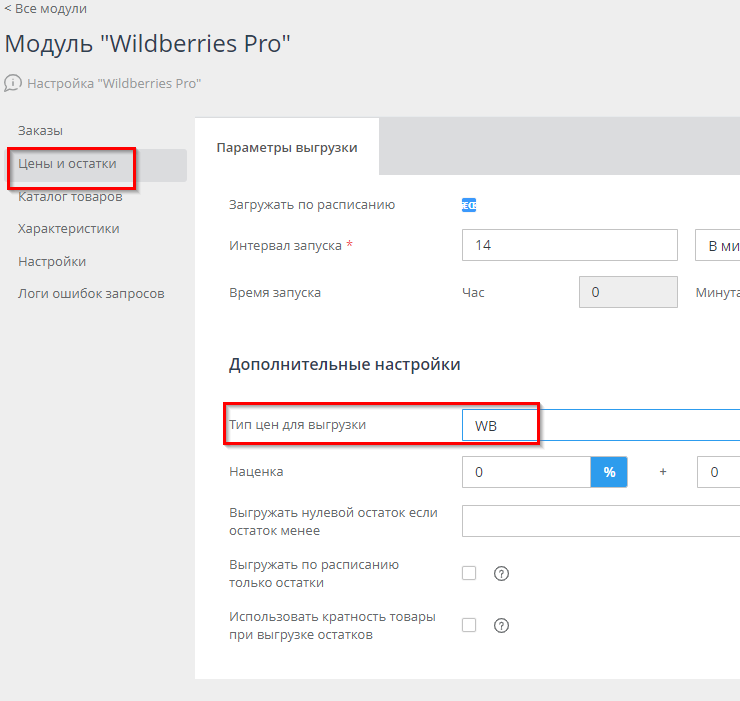Open Настройки in the sidebar
Viewport: 740px width, 701px height.
(52, 262)
